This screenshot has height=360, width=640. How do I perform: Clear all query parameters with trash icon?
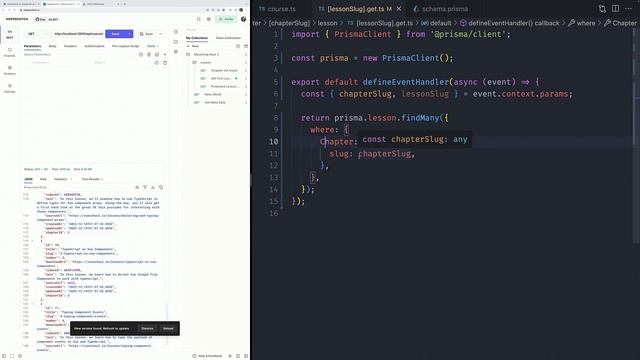[149, 54]
